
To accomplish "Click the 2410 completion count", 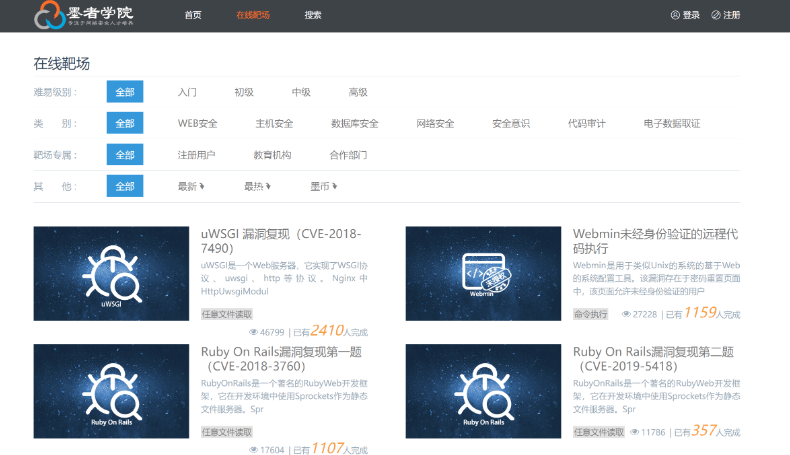I will click(x=327, y=331).
